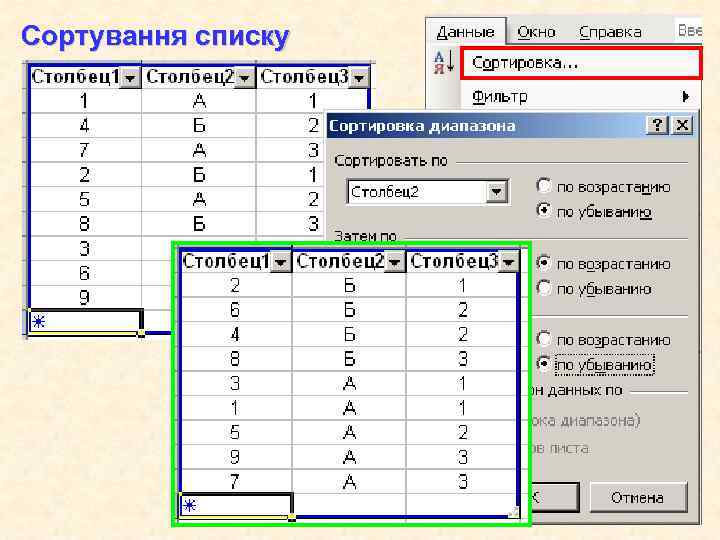Open the Справка menu
Image resolution: width=720 pixels, height=540 pixels.
(x=610, y=32)
